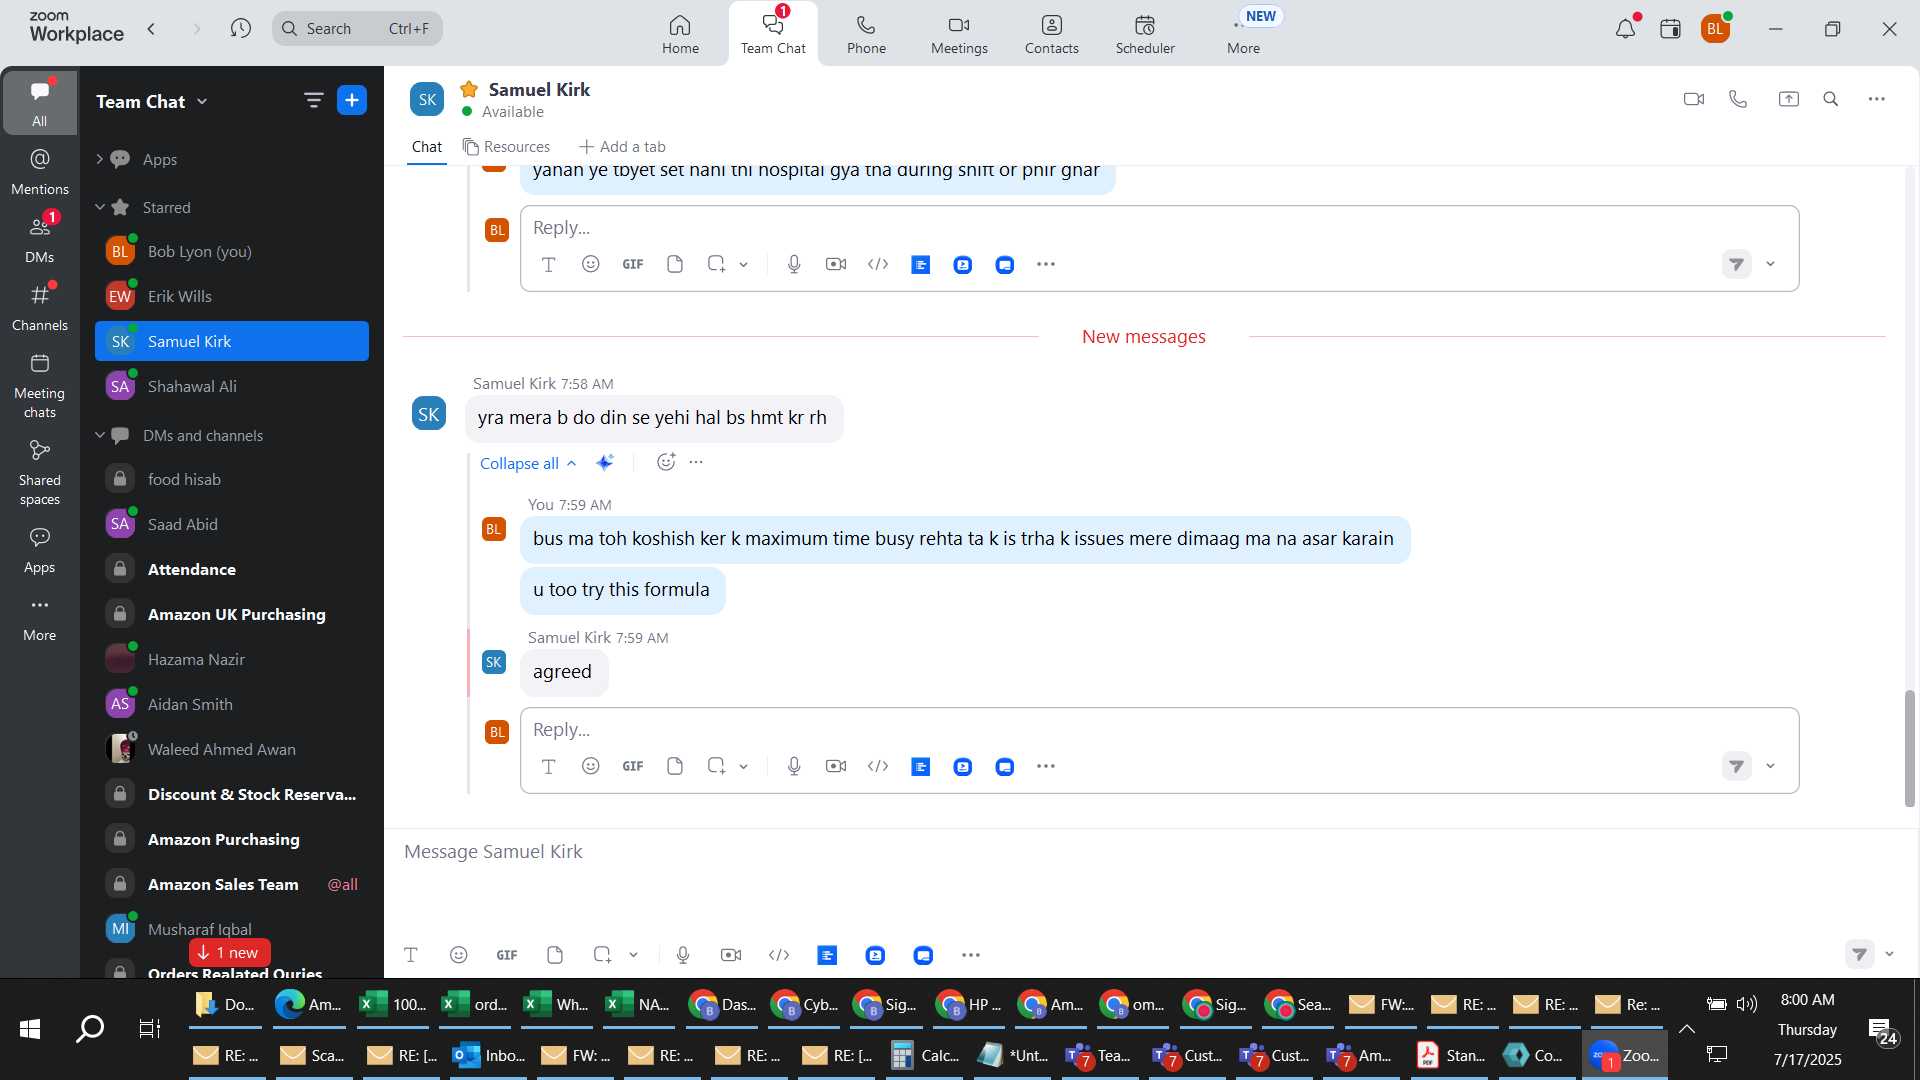Open Shared spaces in left rail

[40, 472]
